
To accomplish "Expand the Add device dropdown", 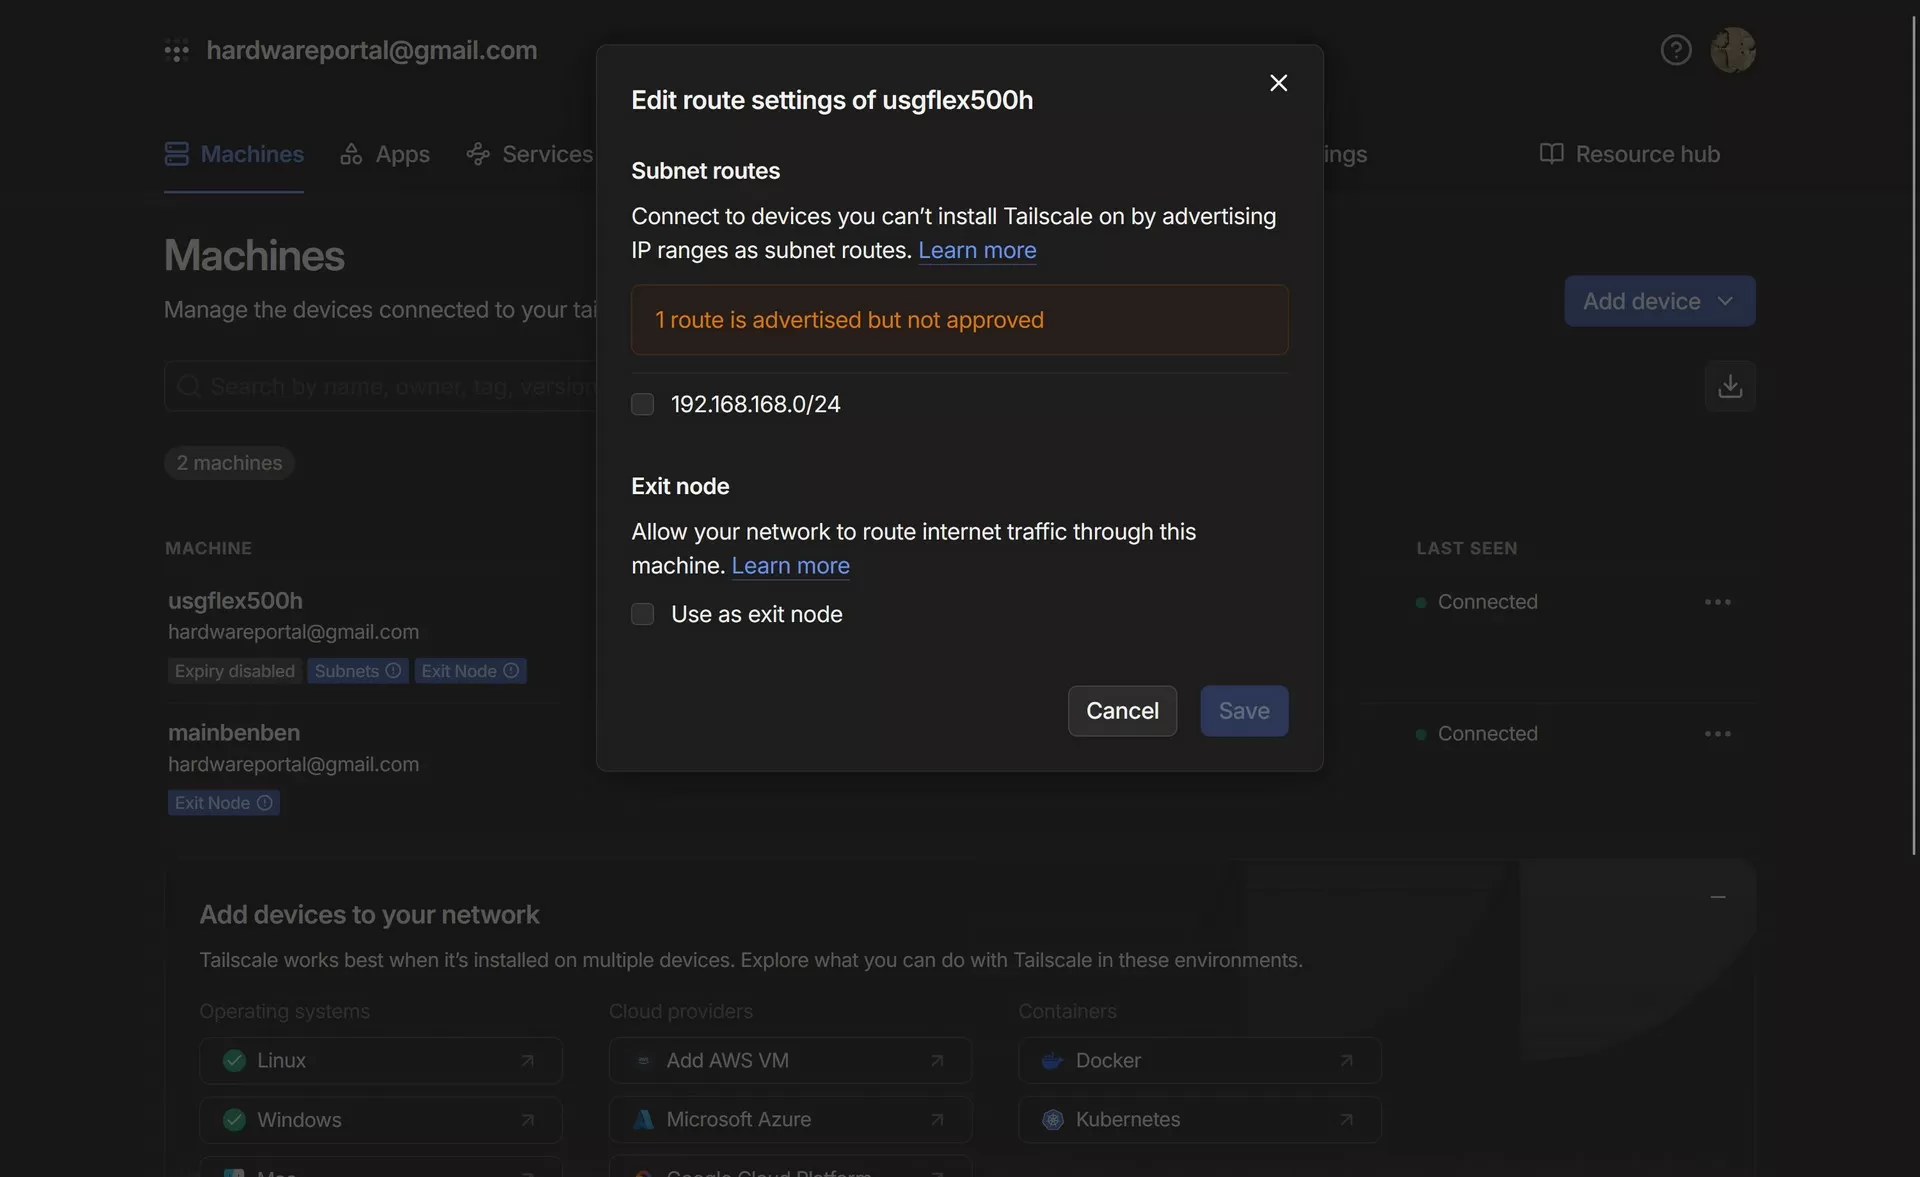I will coord(1659,301).
